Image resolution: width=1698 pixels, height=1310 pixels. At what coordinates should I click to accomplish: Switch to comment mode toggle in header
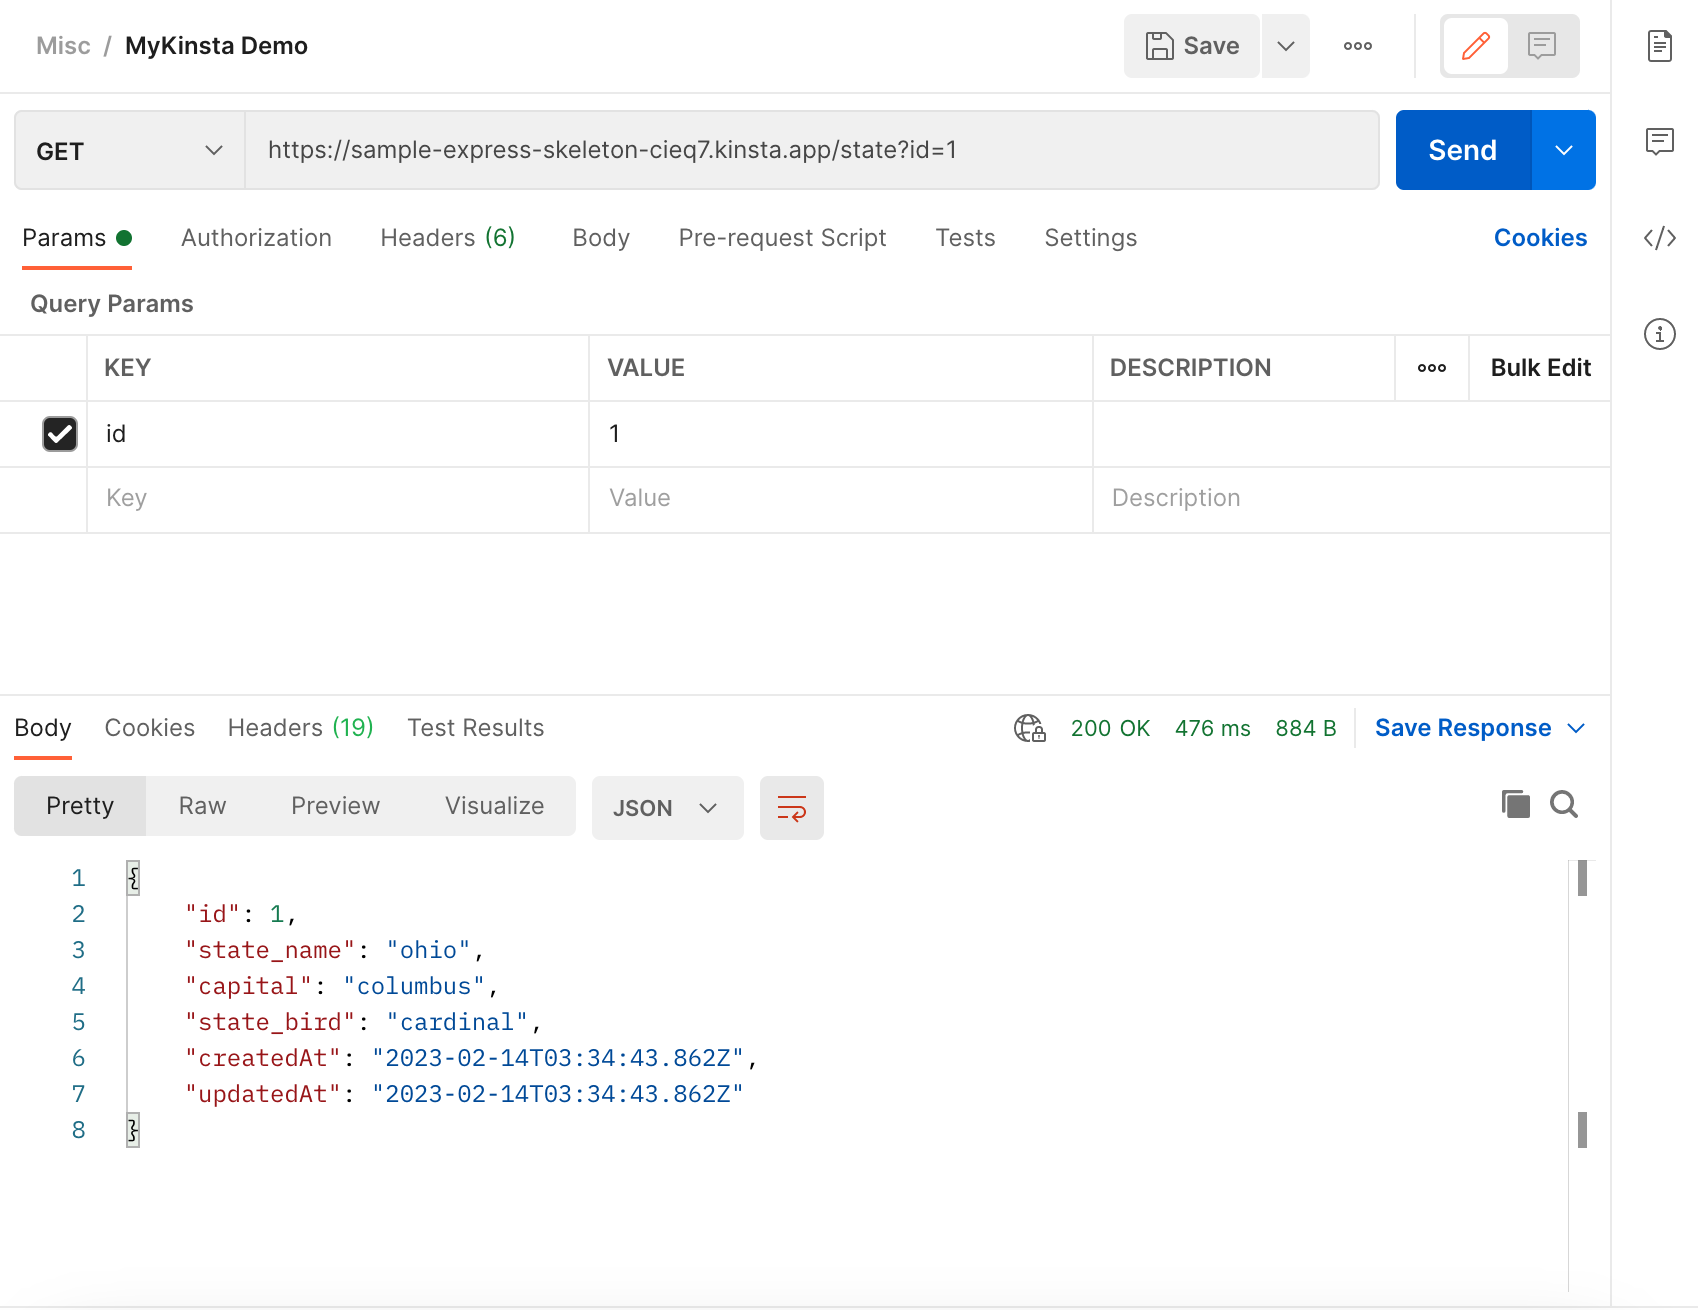pyautogui.click(x=1541, y=46)
